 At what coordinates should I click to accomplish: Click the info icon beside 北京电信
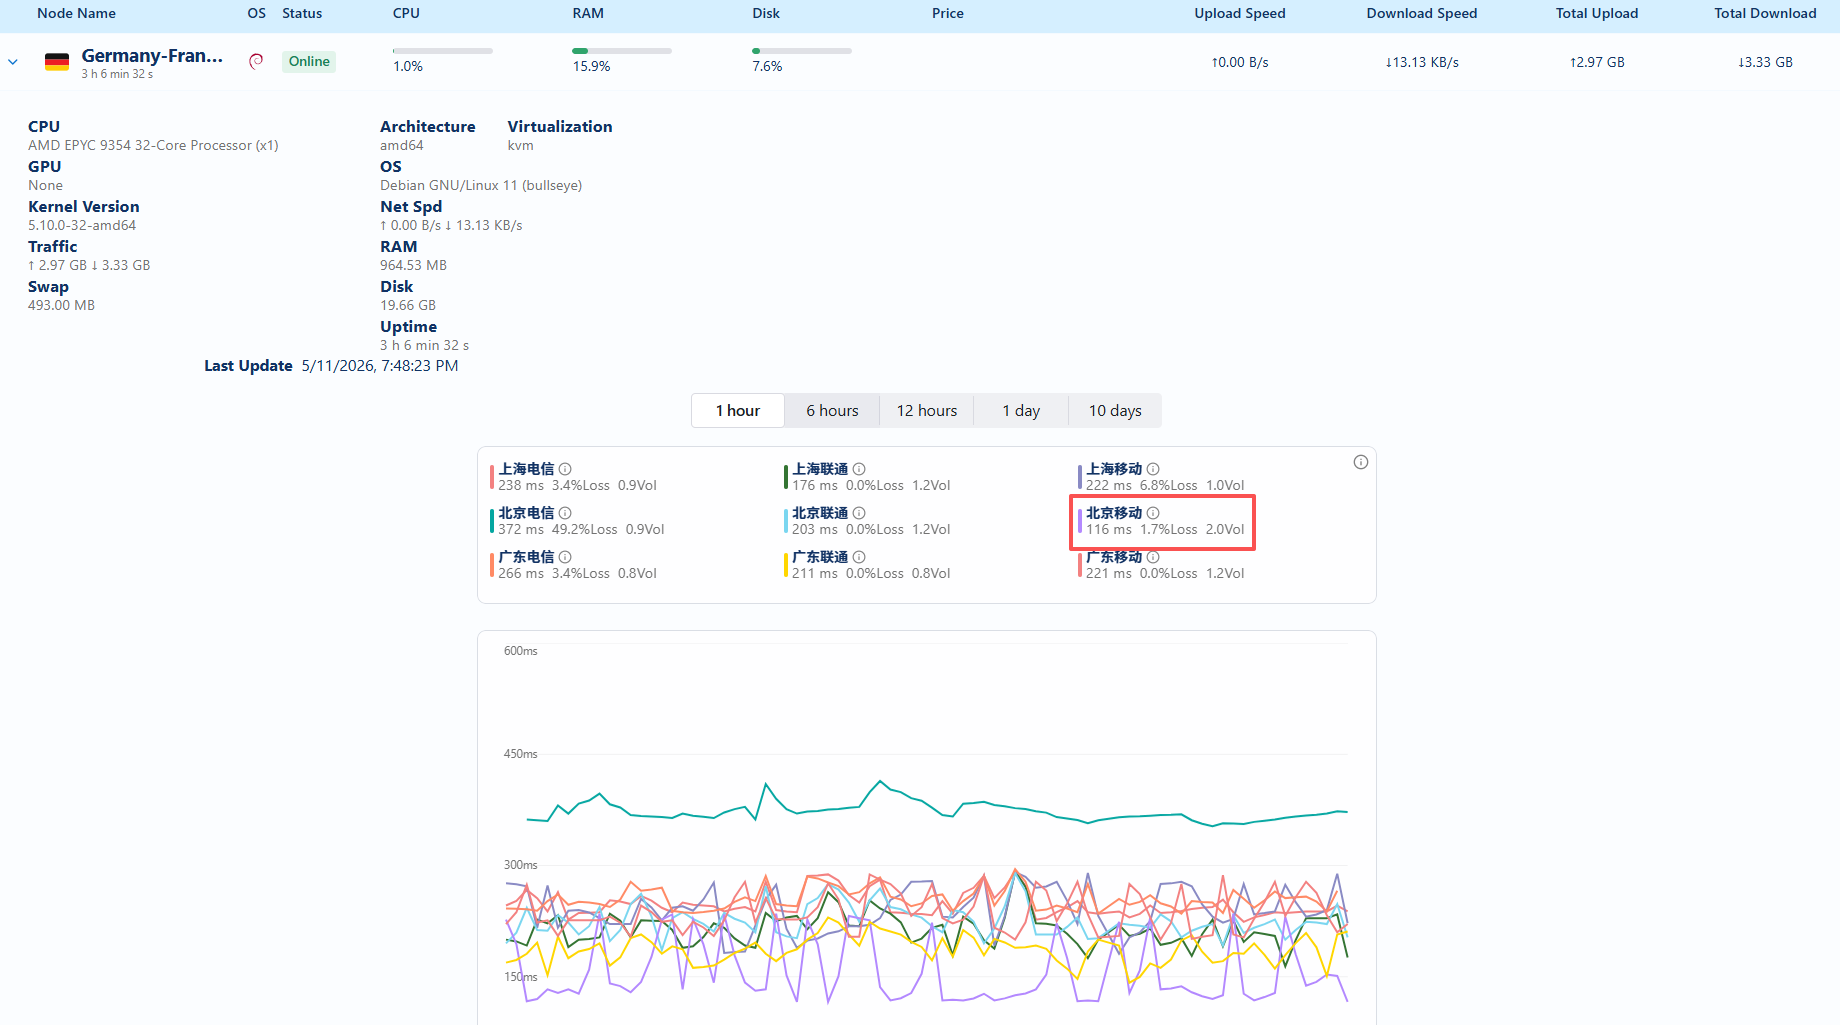(565, 513)
